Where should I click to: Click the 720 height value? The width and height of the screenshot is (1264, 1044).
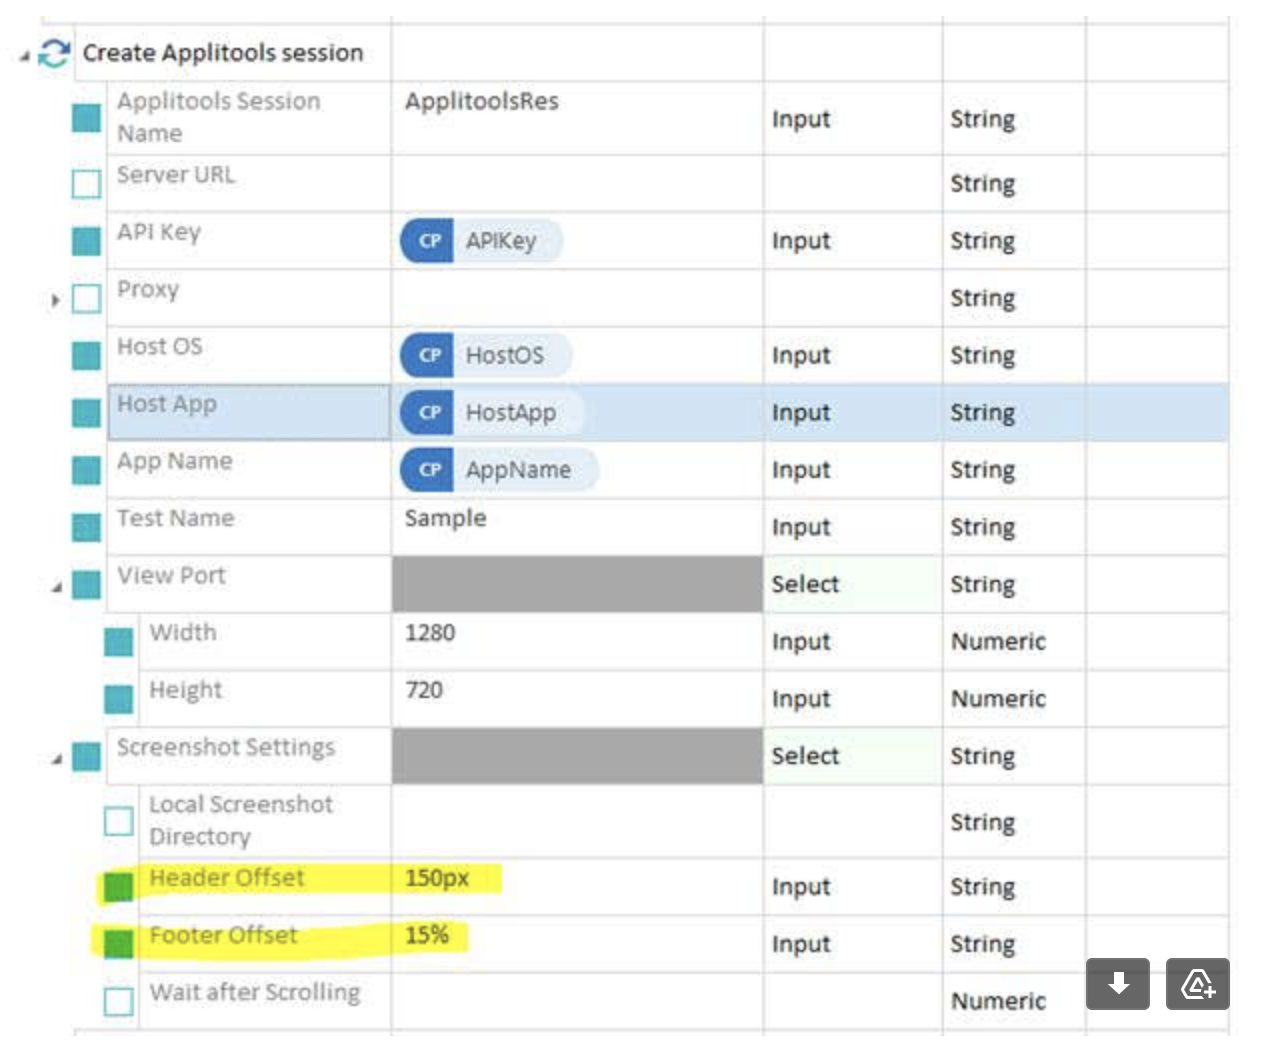(x=424, y=689)
